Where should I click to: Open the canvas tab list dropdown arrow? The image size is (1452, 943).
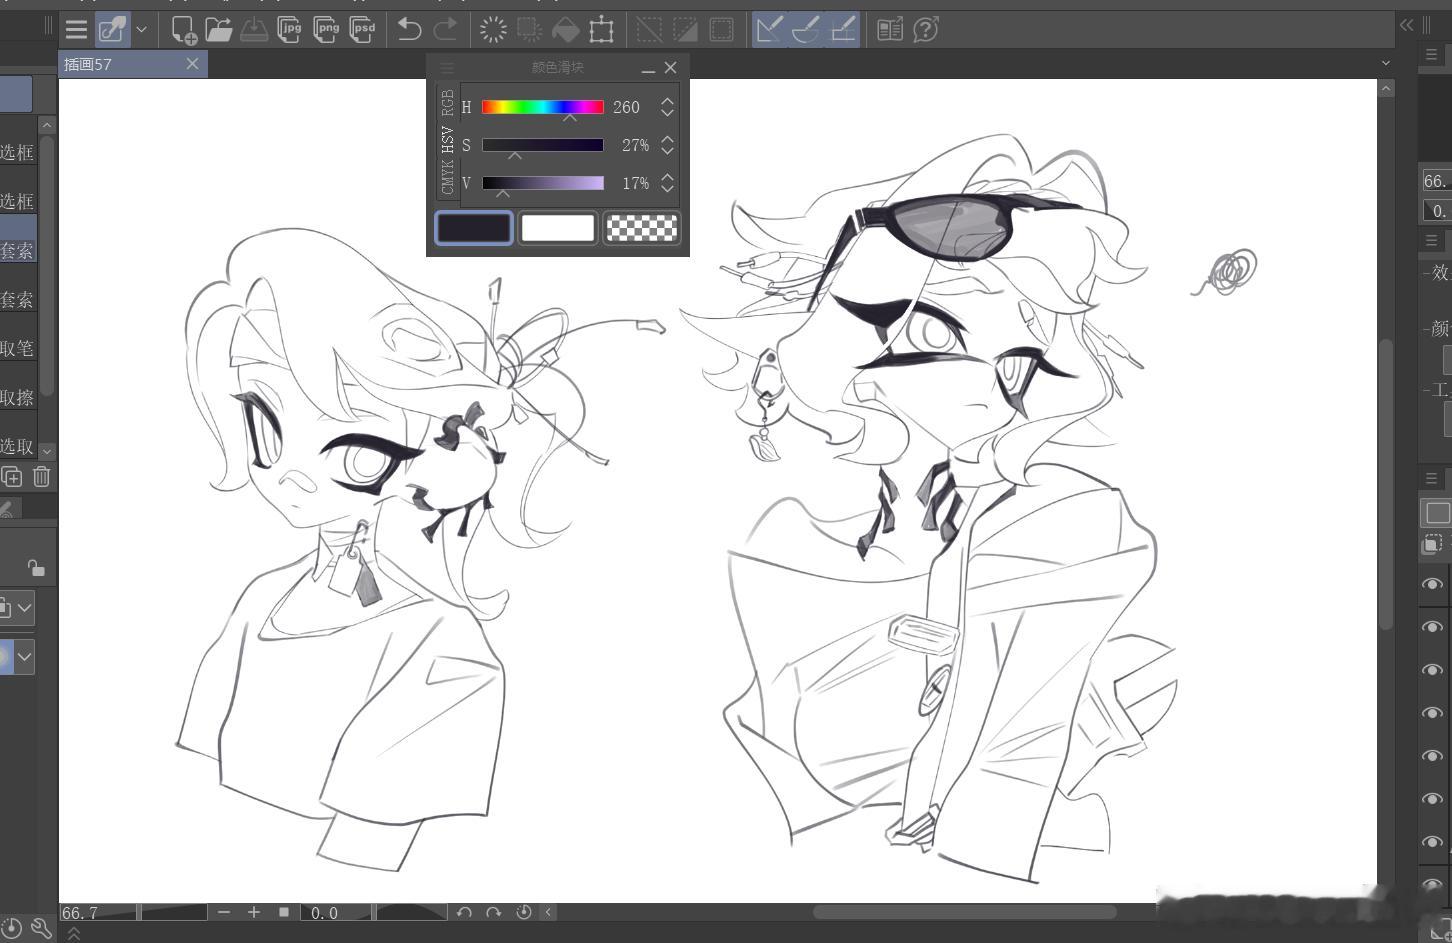pos(1386,63)
